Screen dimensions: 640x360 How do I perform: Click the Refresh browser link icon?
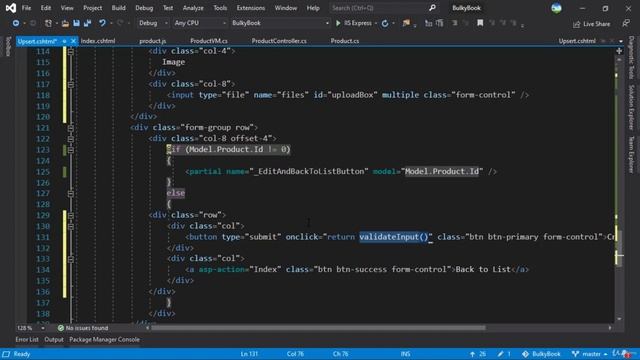pyautogui.click(x=385, y=23)
